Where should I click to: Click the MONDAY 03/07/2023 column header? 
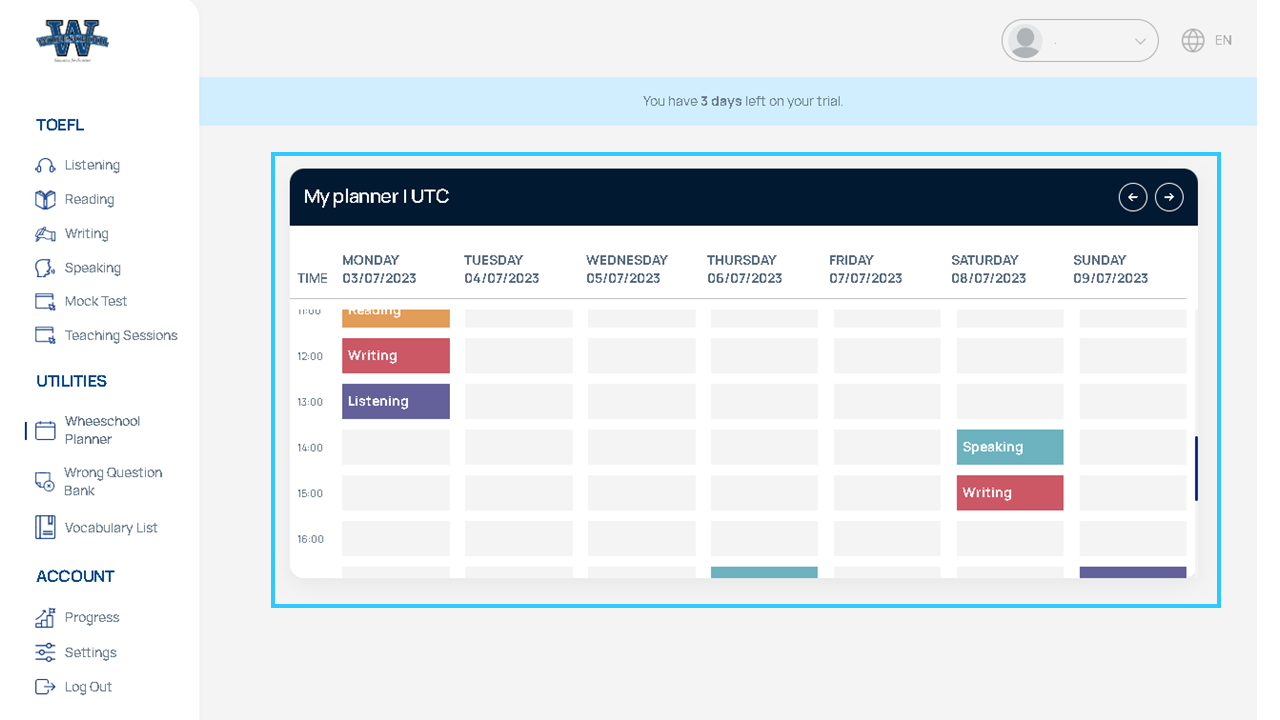pos(379,269)
